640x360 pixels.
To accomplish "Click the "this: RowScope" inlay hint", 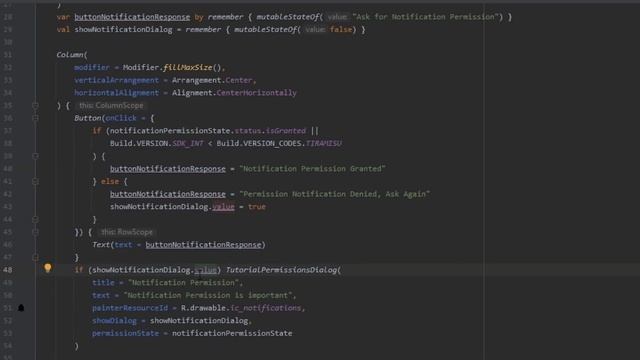I will pos(127,232).
